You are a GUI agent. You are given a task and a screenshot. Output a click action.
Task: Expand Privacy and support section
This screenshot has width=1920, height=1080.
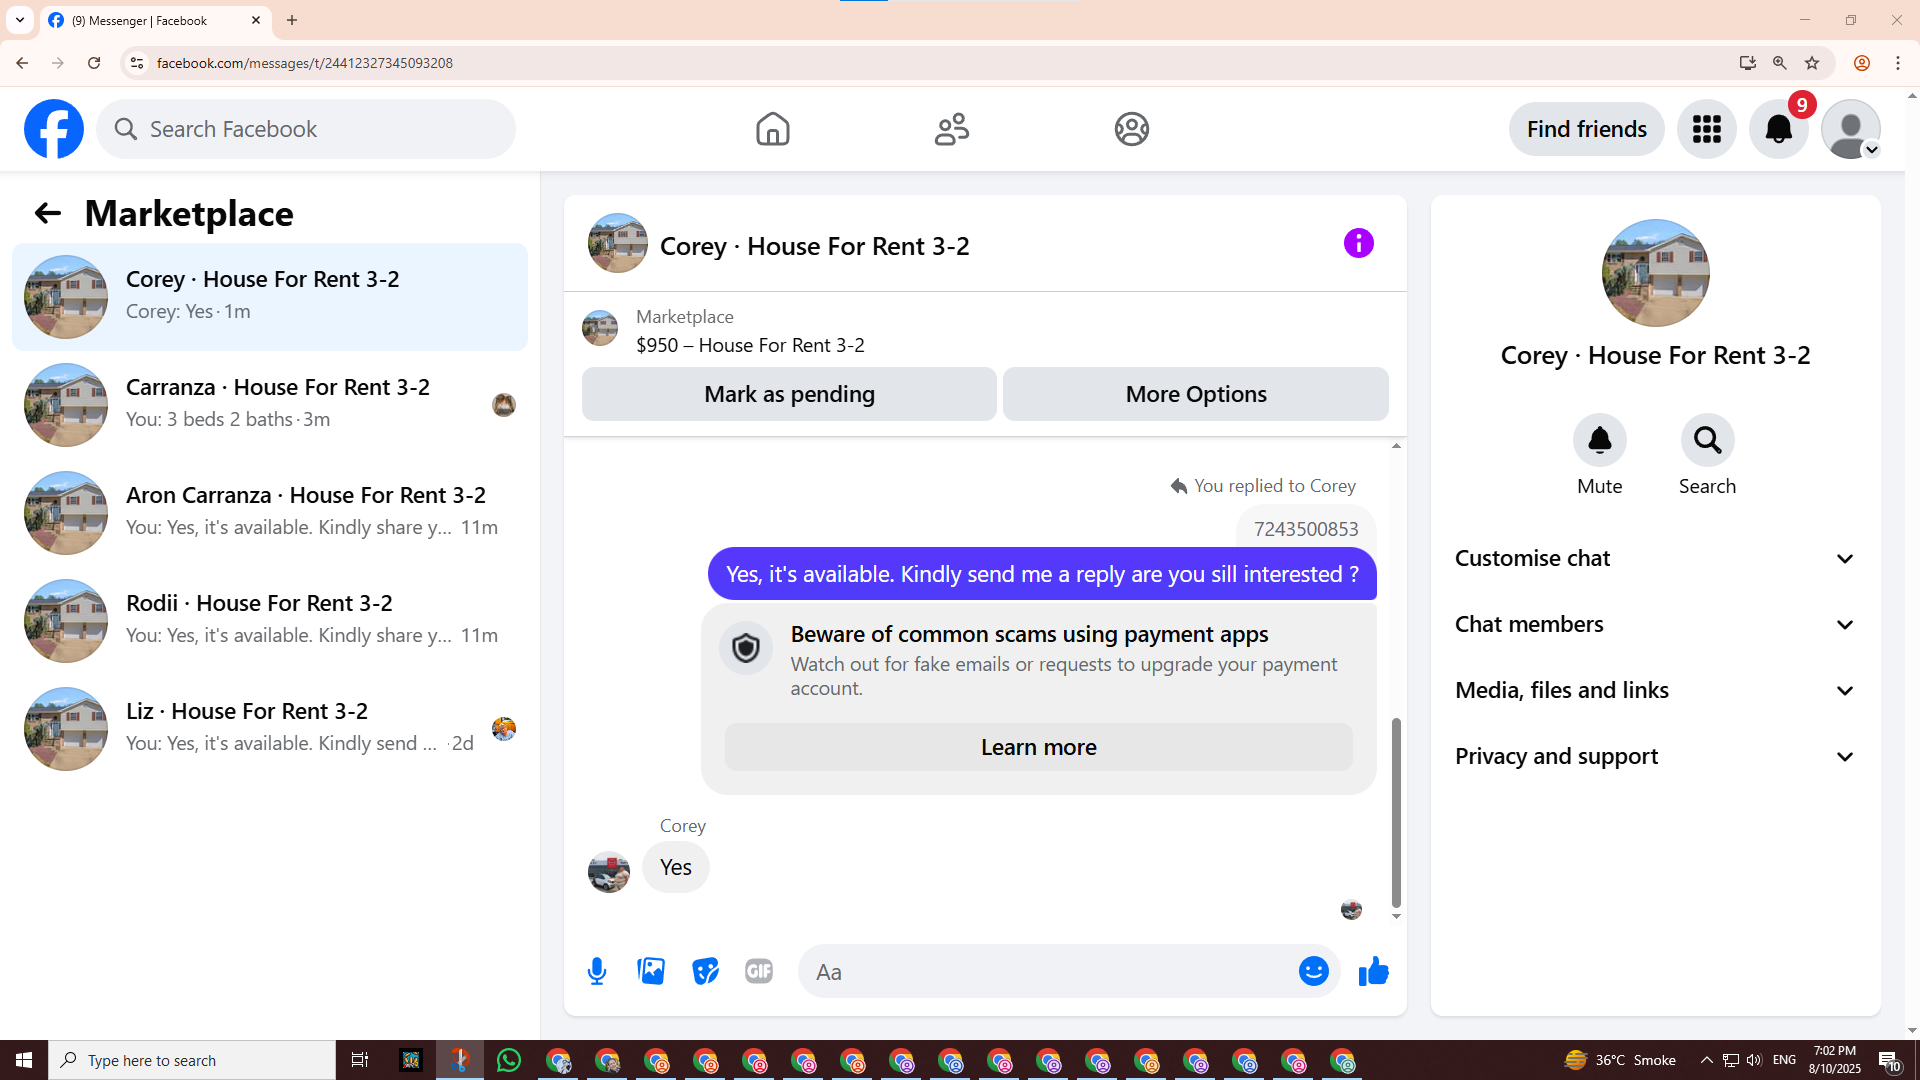point(1655,757)
